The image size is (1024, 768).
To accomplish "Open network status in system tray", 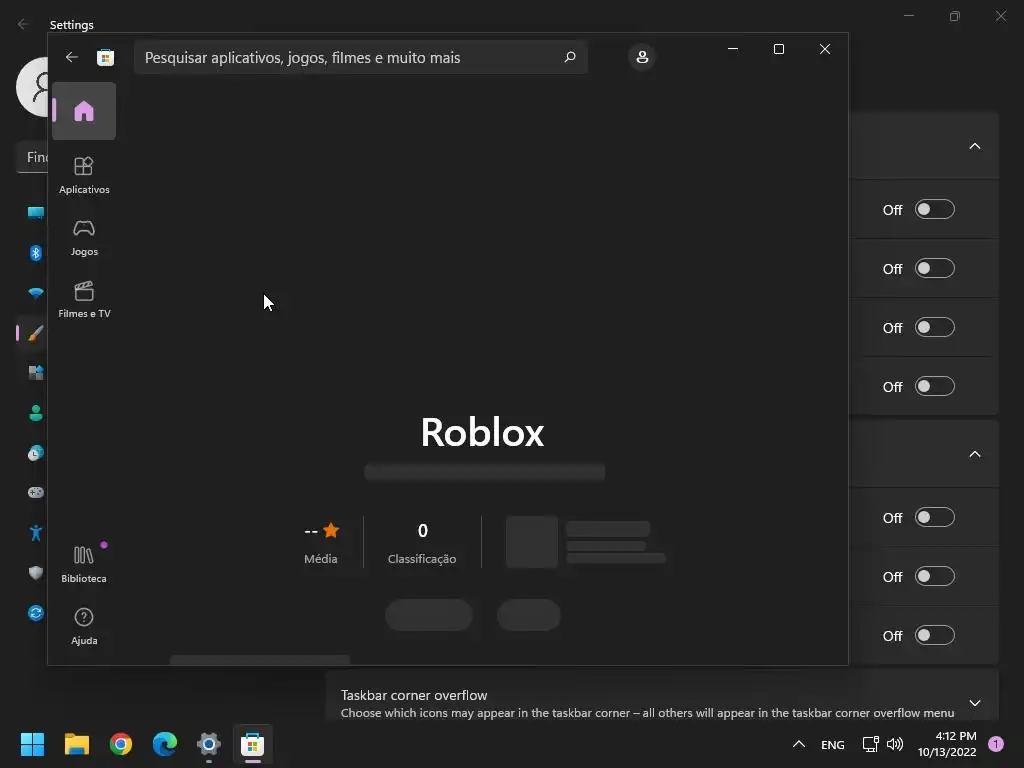I will [870, 744].
